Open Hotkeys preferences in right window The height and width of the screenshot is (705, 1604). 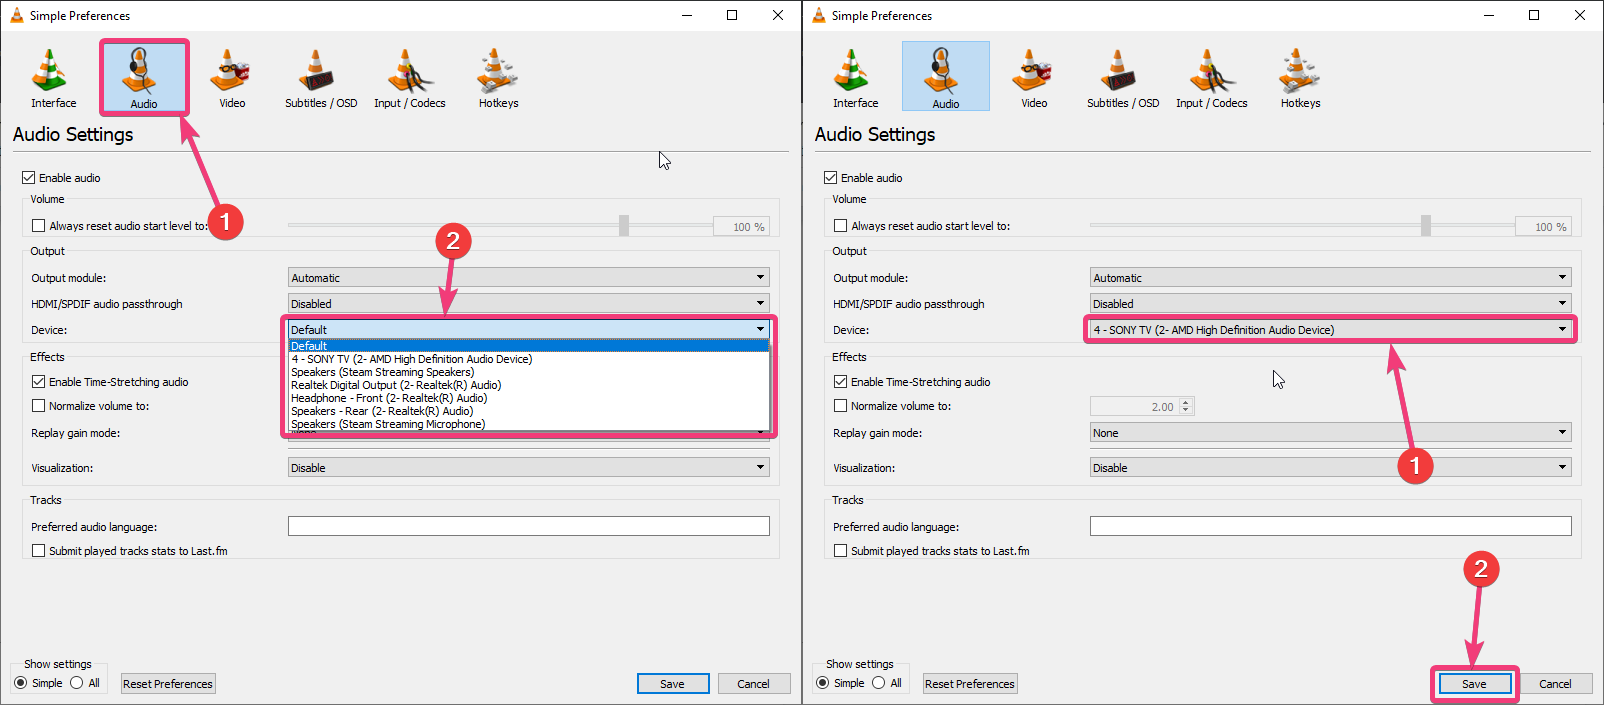[x=1300, y=78]
